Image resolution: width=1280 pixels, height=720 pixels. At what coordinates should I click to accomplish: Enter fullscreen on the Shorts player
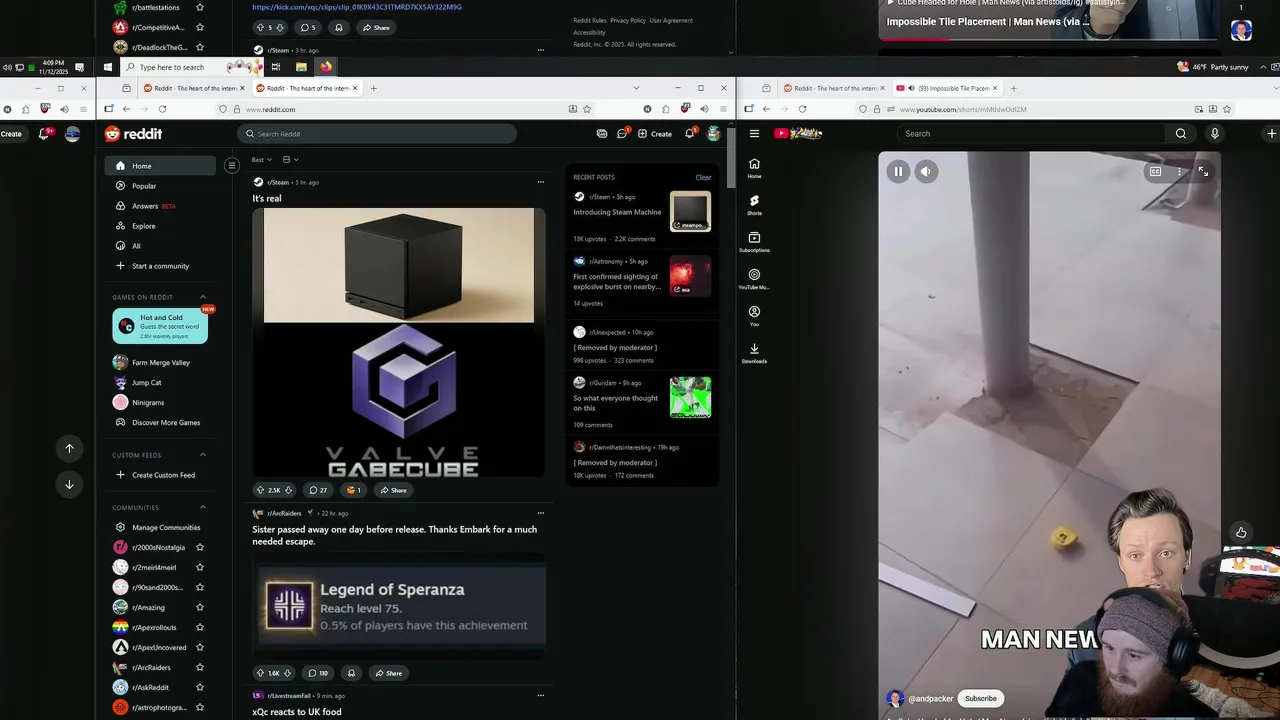pyautogui.click(x=1203, y=172)
